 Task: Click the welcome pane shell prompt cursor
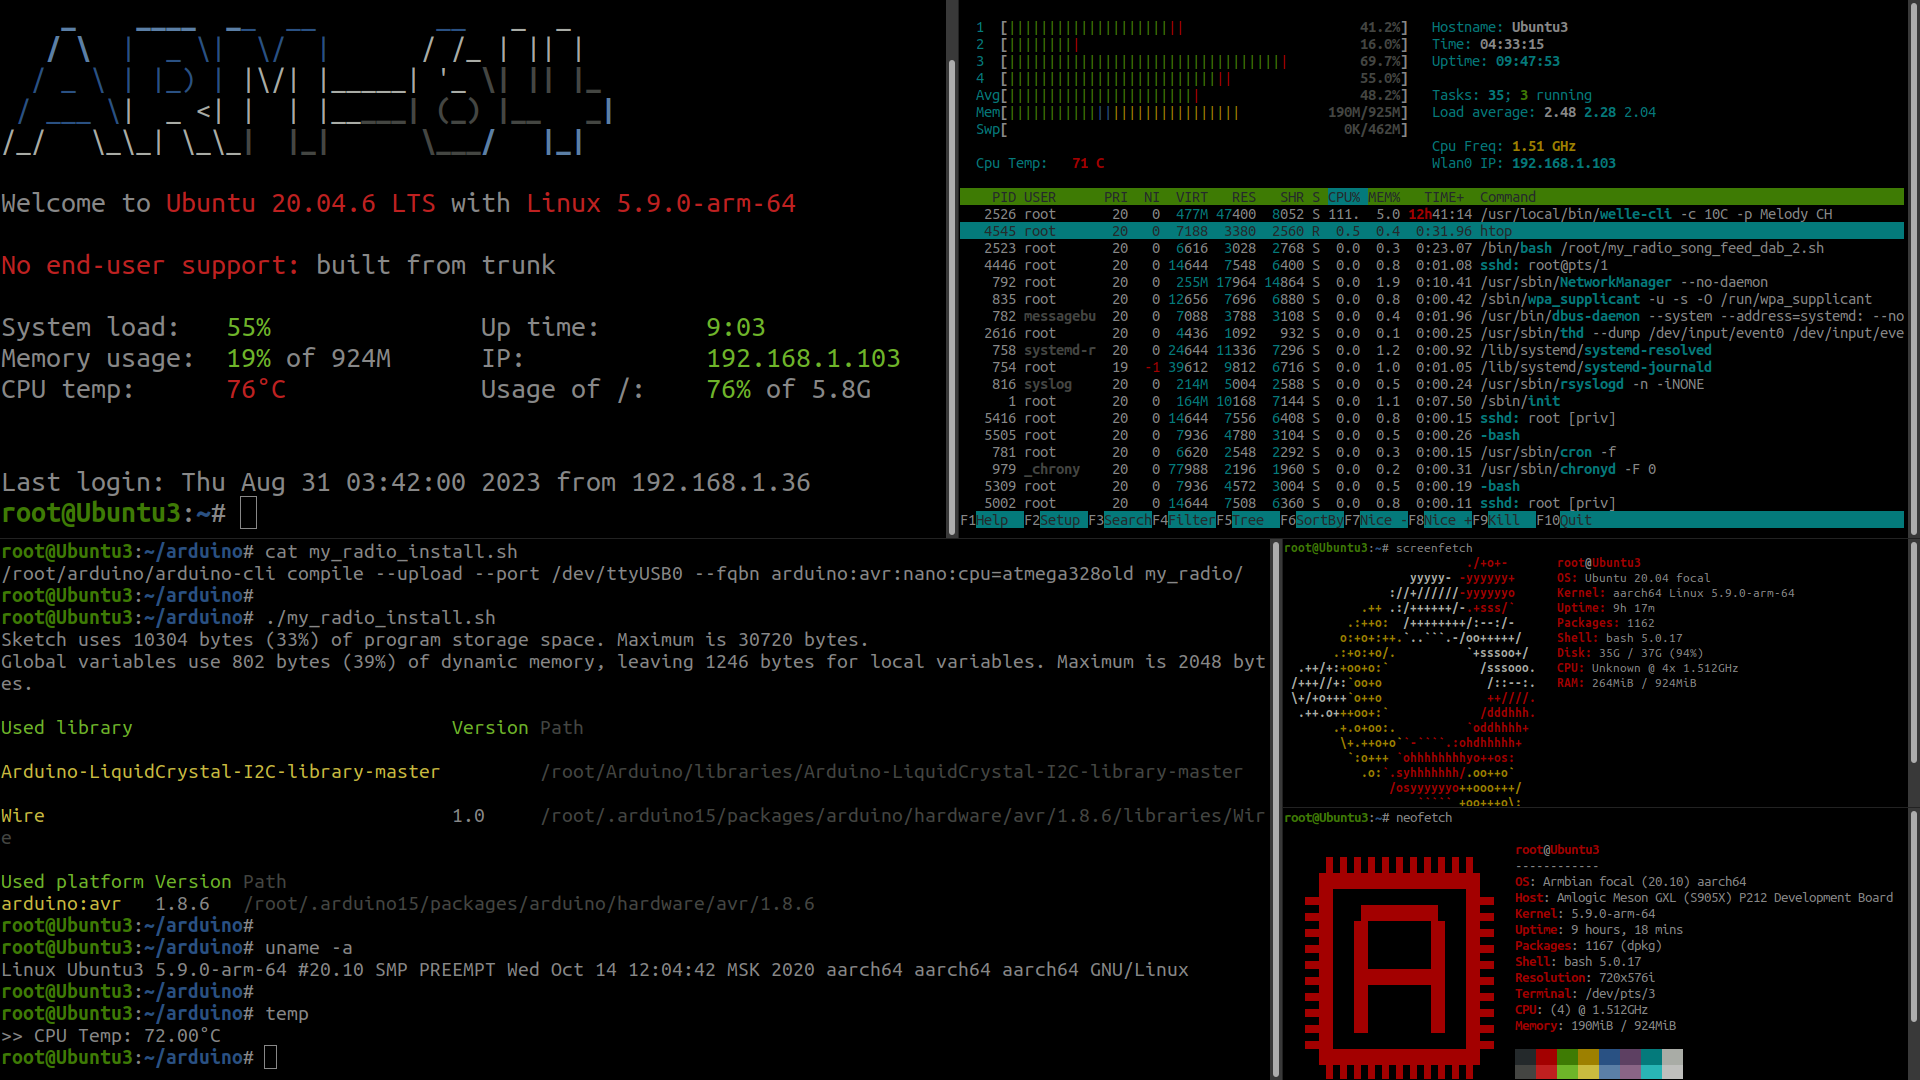tap(248, 513)
